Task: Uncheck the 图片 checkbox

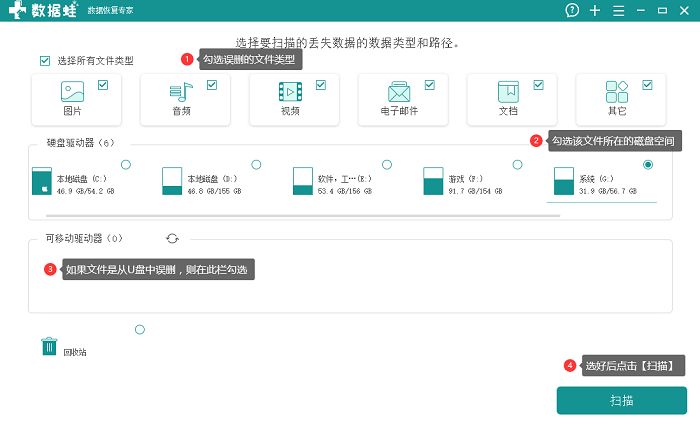Action: click(x=103, y=85)
